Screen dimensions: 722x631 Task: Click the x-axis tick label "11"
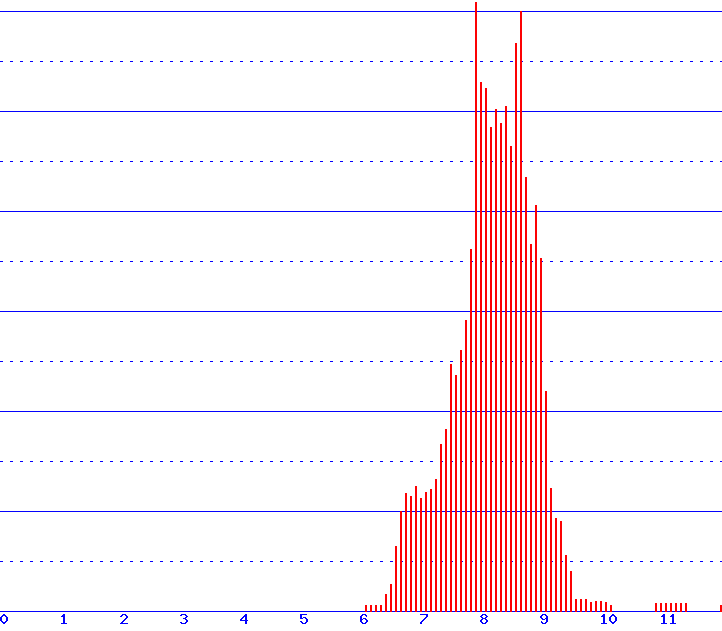point(668,619)
